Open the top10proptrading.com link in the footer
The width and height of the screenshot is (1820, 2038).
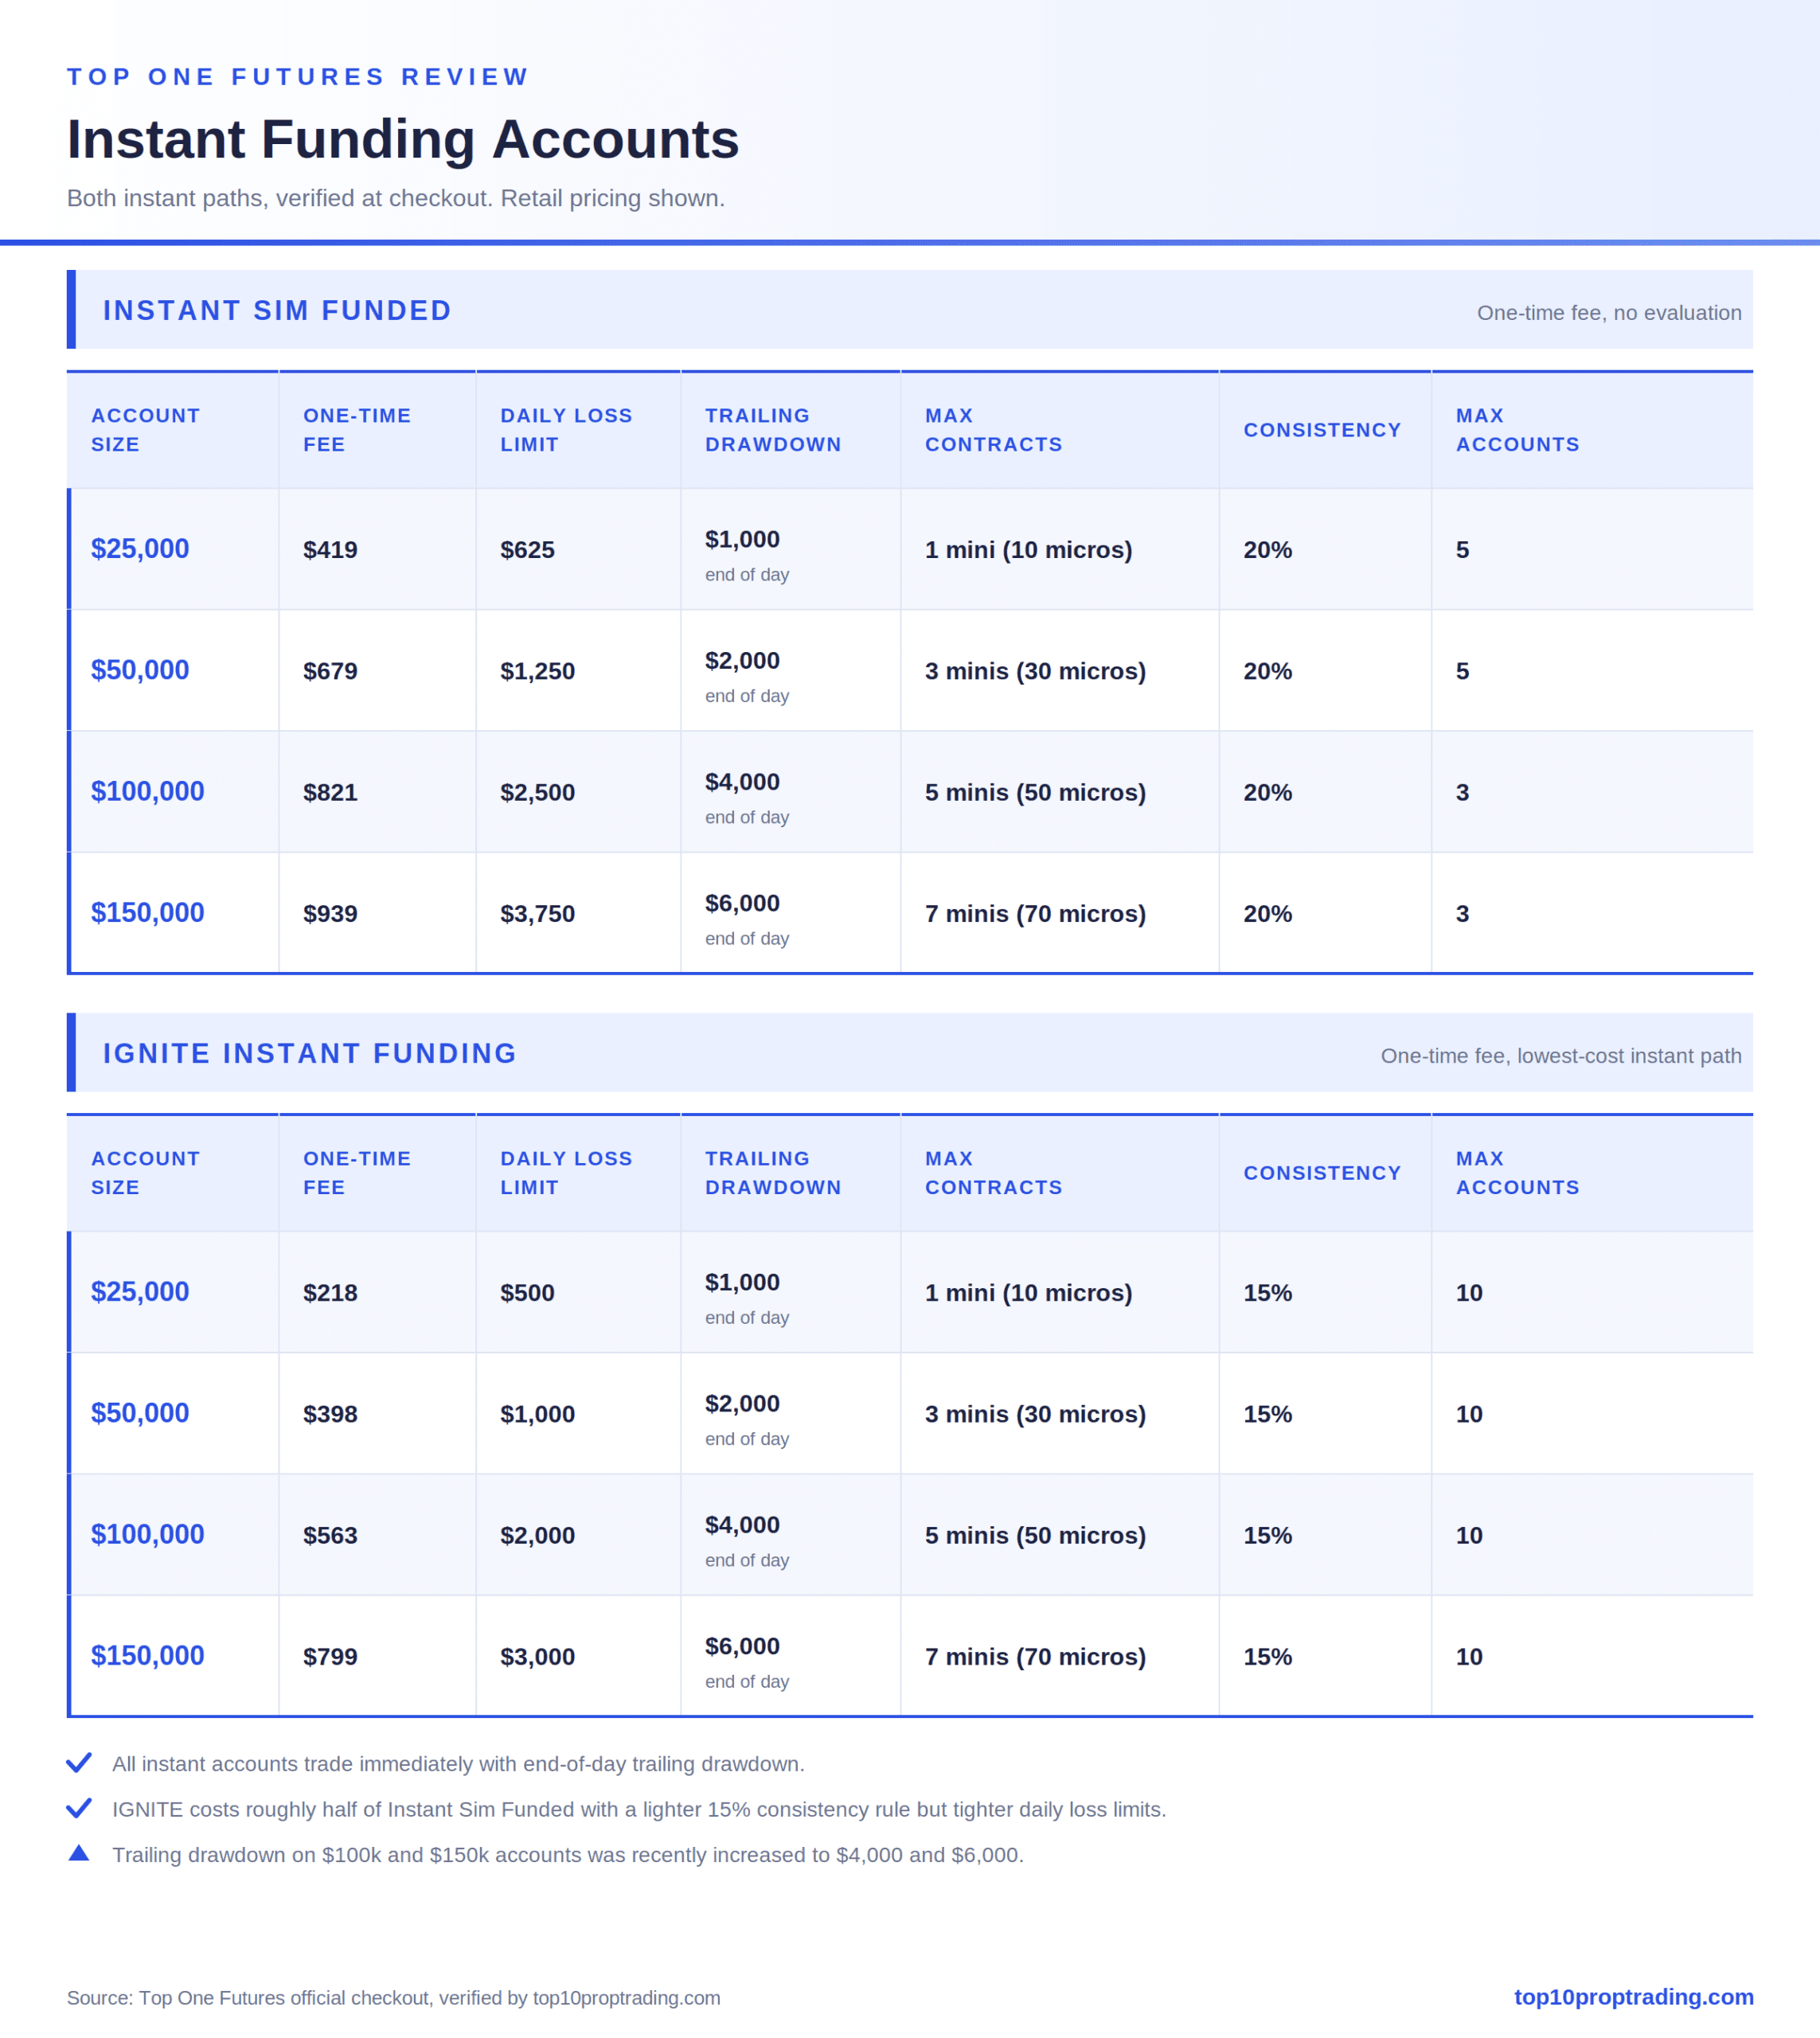pyautogui.click(x=1633, y=1997)
